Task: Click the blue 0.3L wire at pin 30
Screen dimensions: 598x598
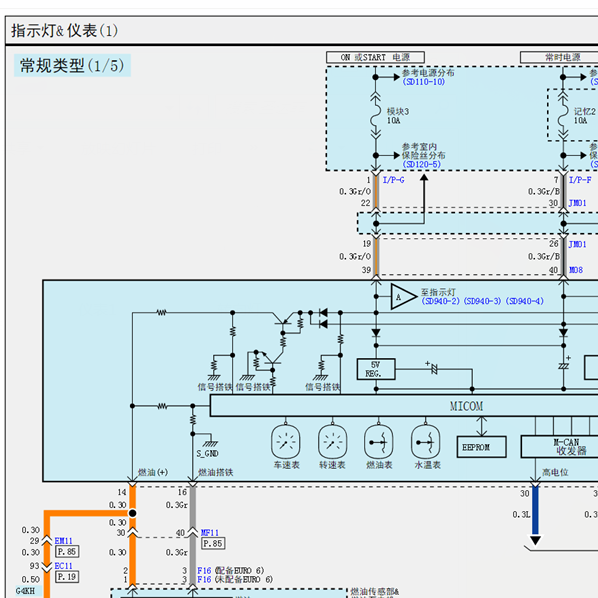Action: tap(535, 511)
